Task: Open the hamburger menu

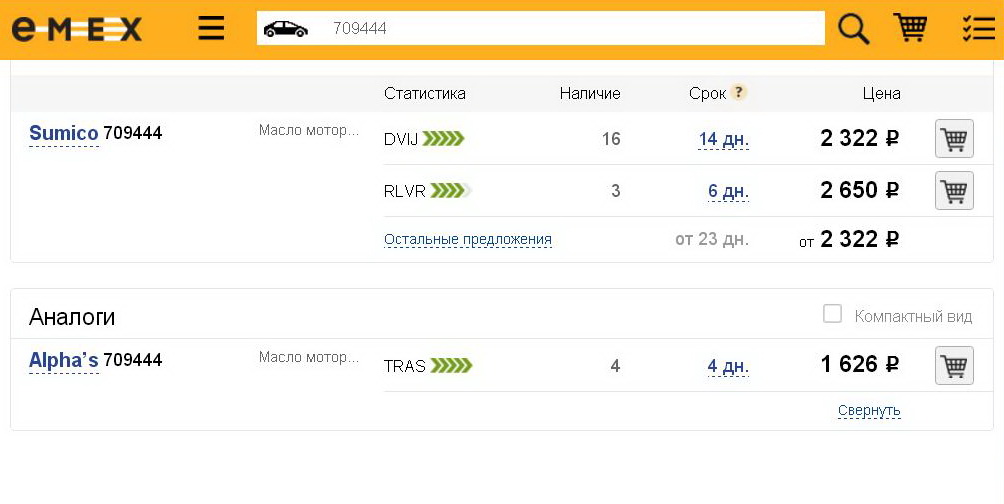Action: [211, 28]
